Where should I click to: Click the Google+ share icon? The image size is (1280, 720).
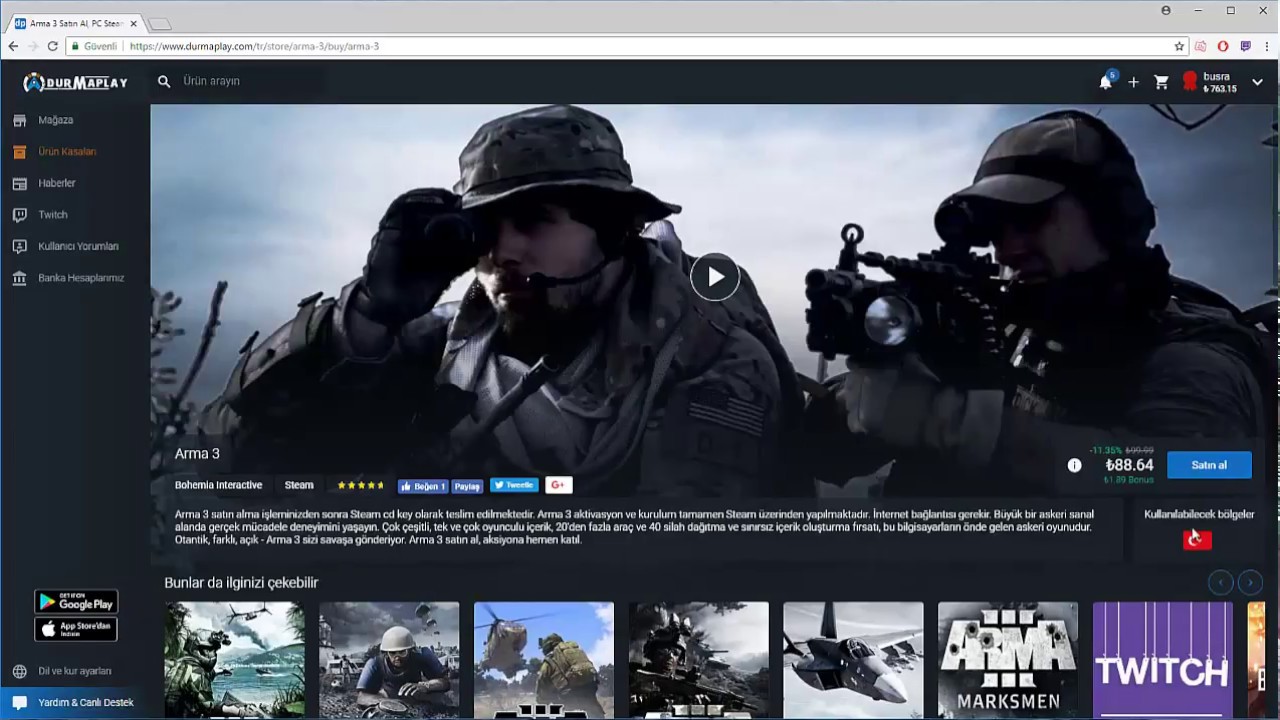tap(558, 485)
